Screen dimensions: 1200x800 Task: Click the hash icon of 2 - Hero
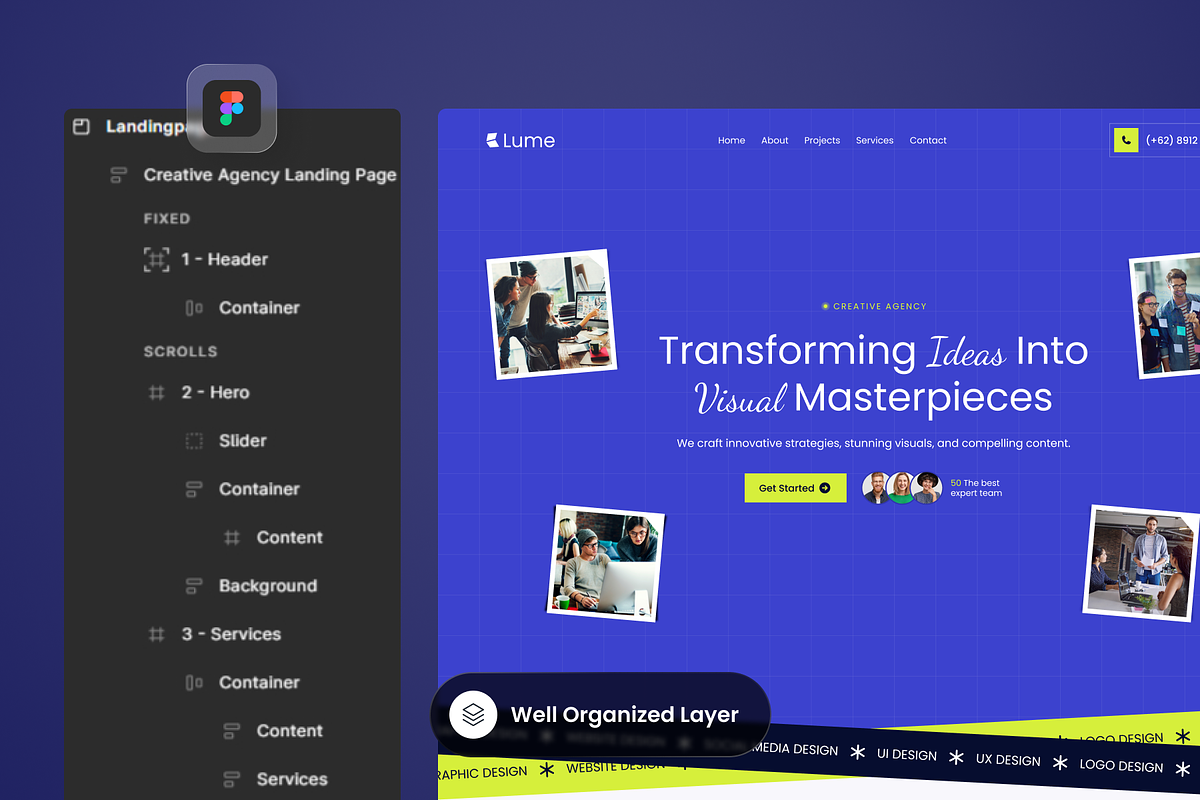coord(157,393)
